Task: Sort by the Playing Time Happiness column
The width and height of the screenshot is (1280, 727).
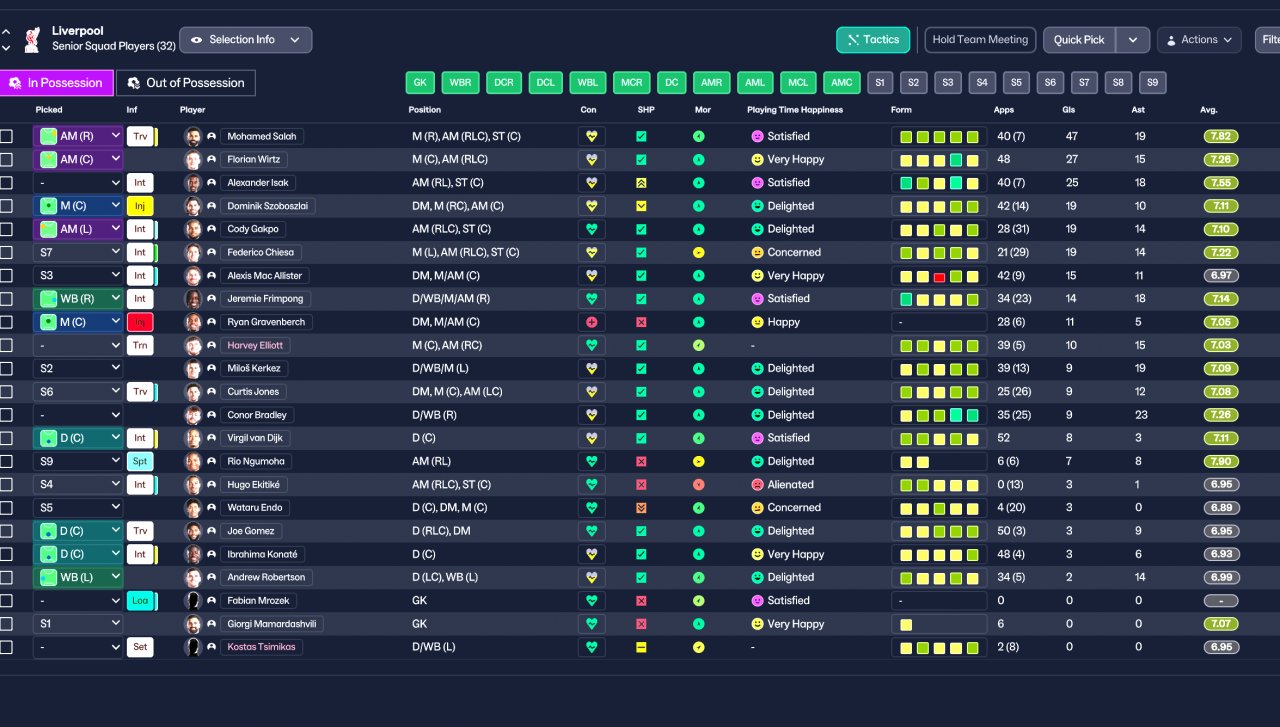Action: 795,110
